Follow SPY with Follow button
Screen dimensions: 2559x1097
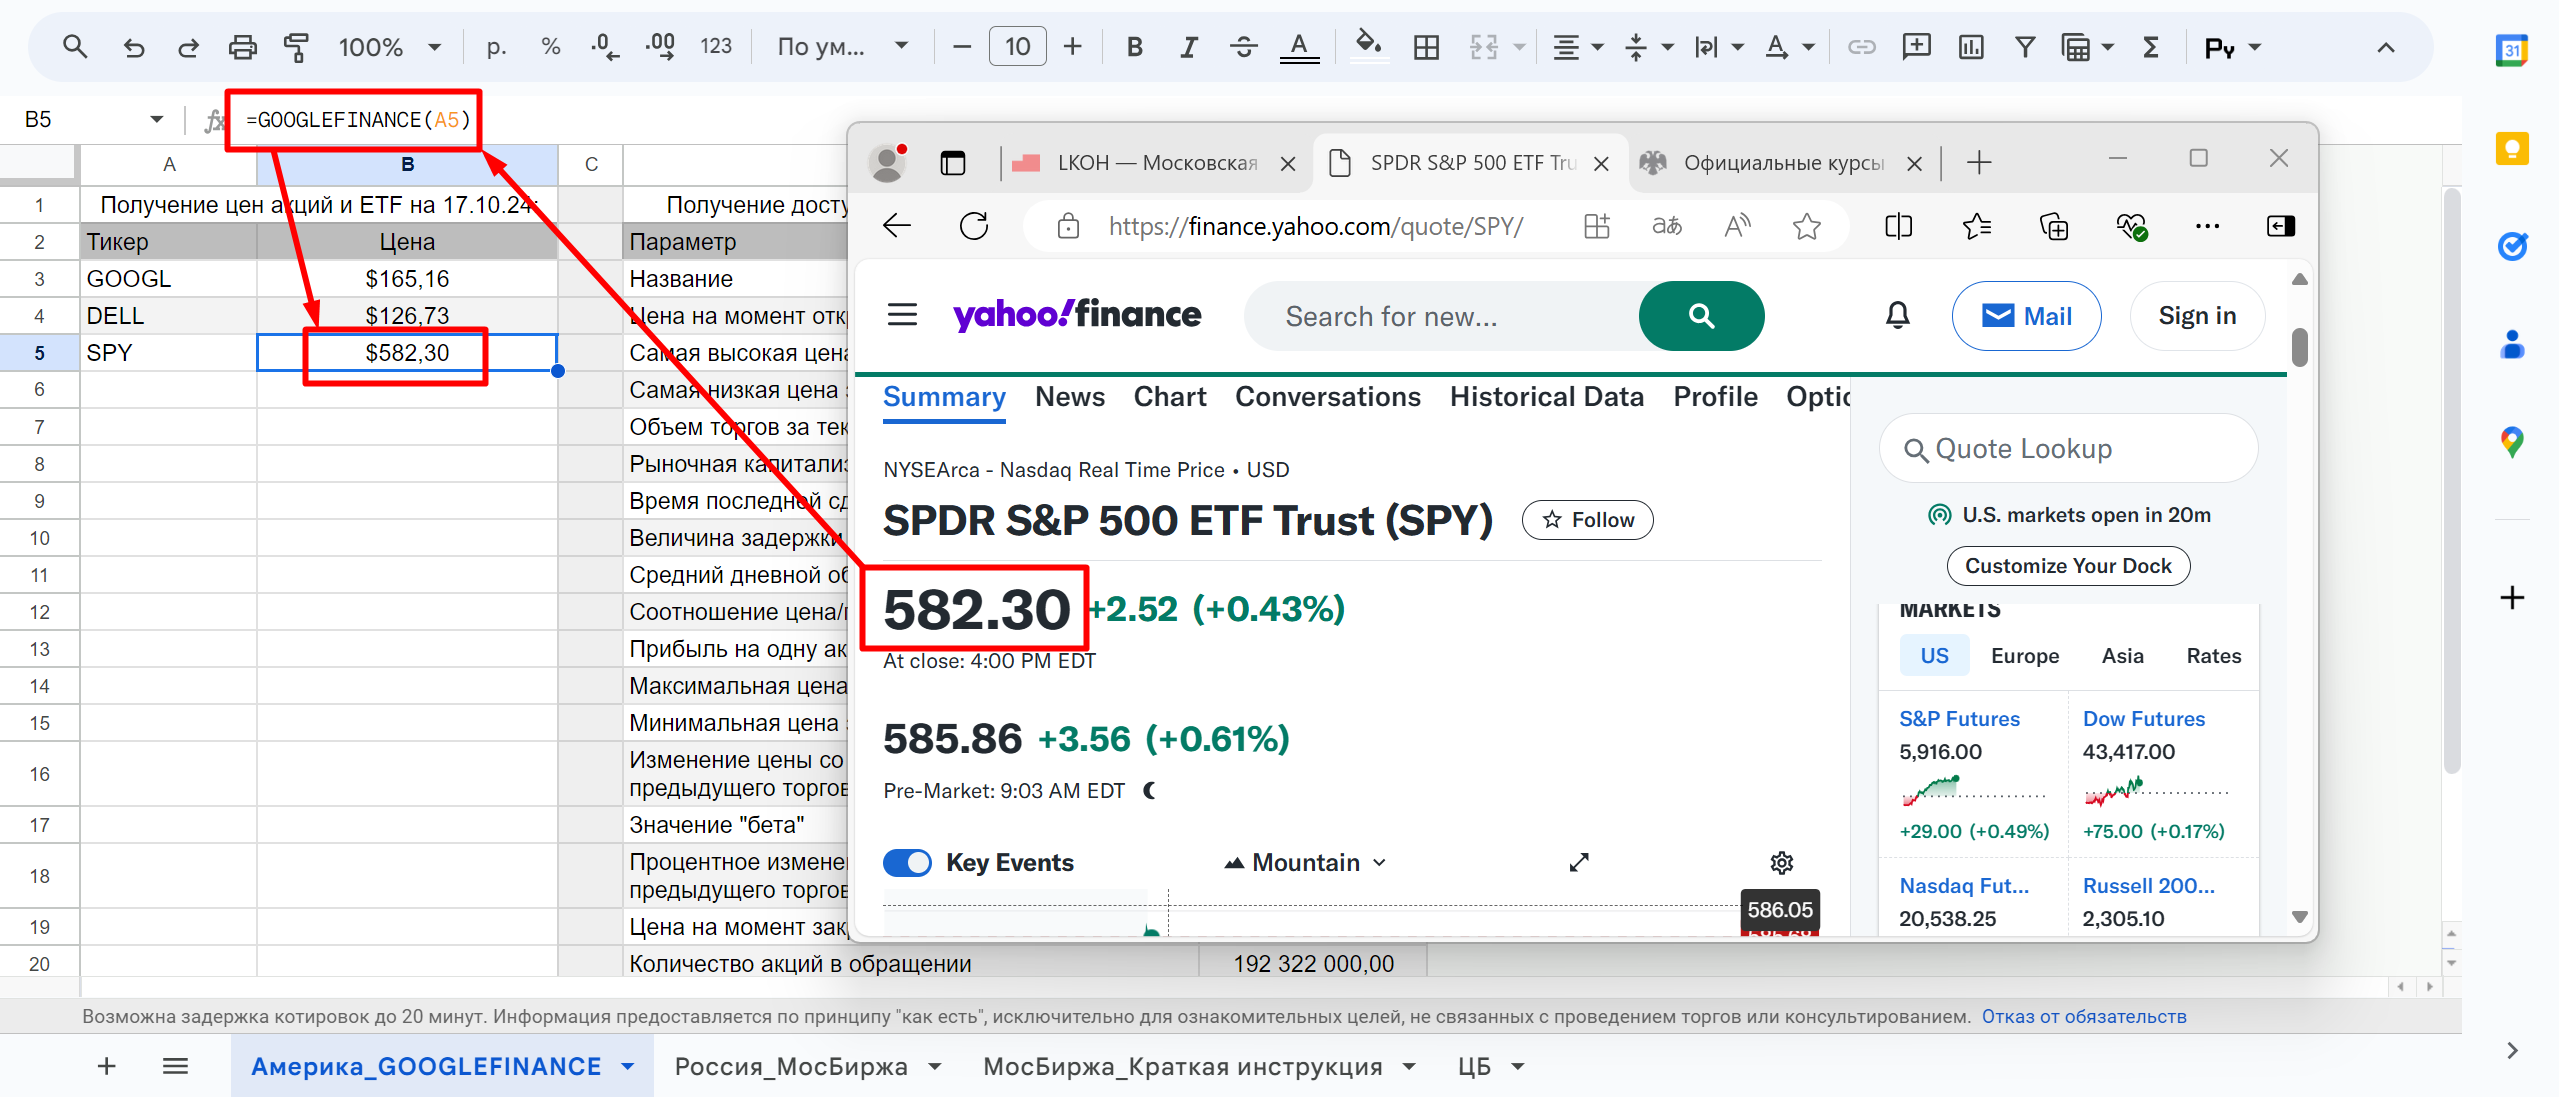(1587, 520)
